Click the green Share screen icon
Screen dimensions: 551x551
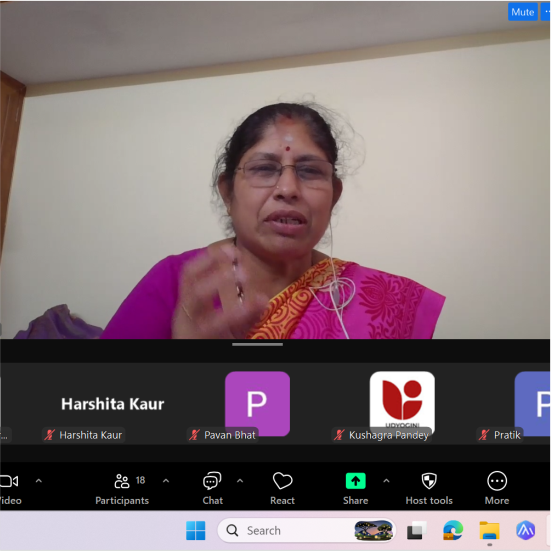pos(355,481)
